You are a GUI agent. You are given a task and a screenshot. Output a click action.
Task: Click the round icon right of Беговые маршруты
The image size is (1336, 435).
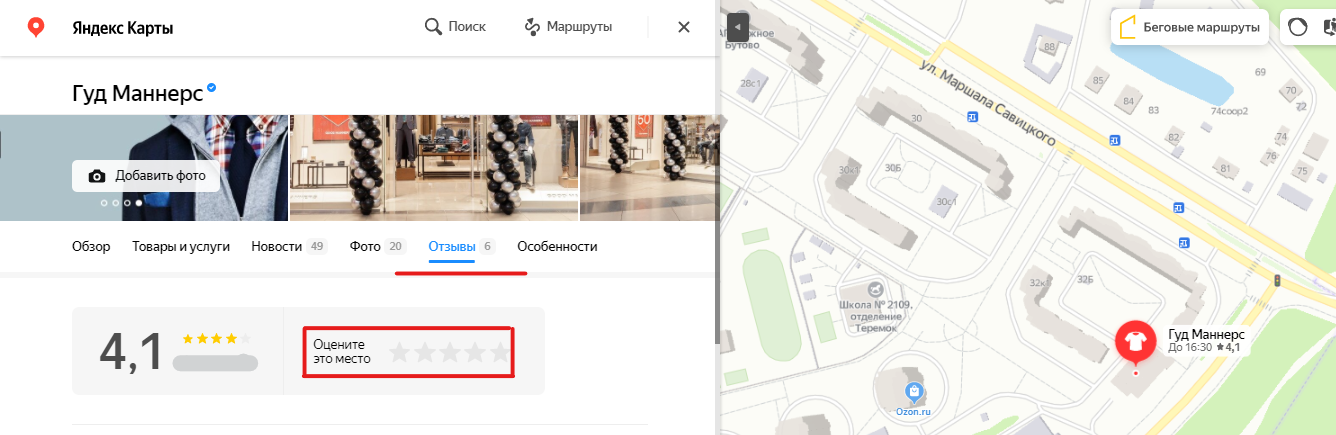[1297, 27]
